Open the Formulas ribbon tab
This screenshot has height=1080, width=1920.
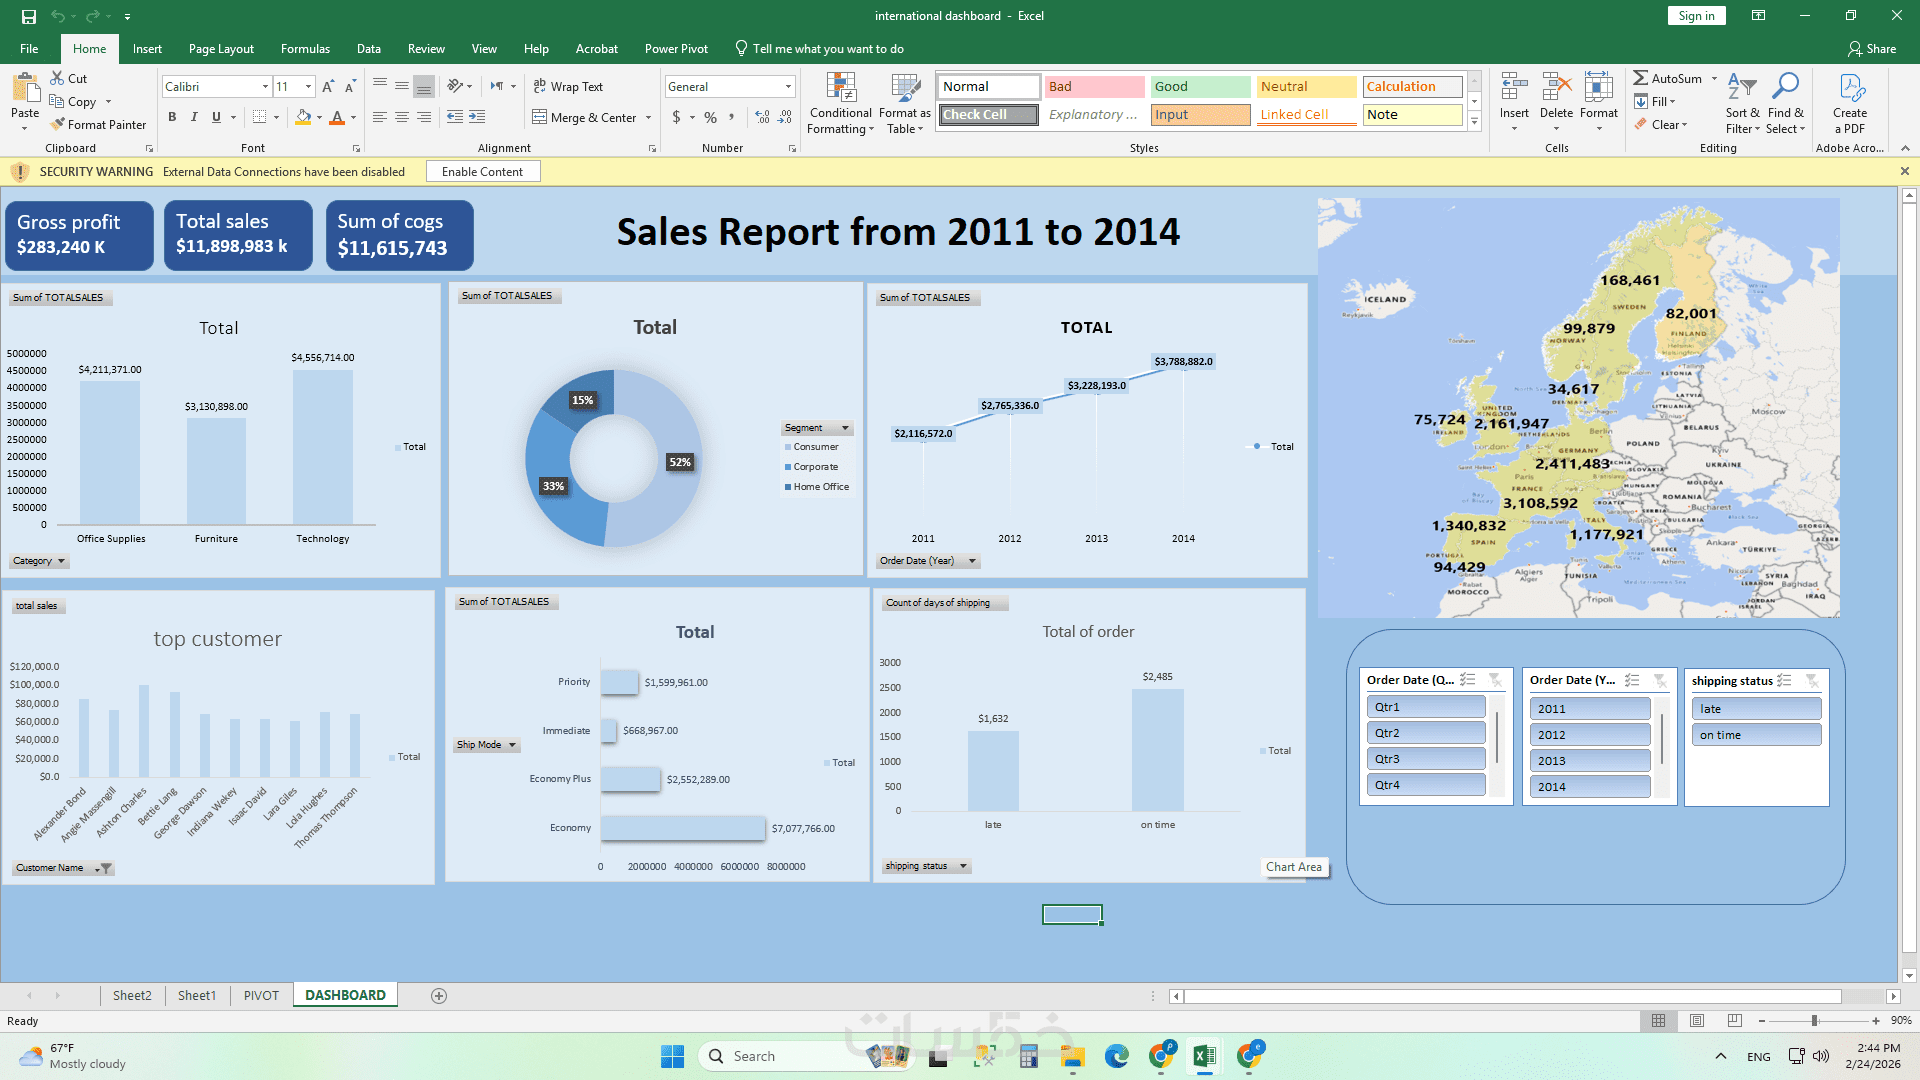point(305,49)
